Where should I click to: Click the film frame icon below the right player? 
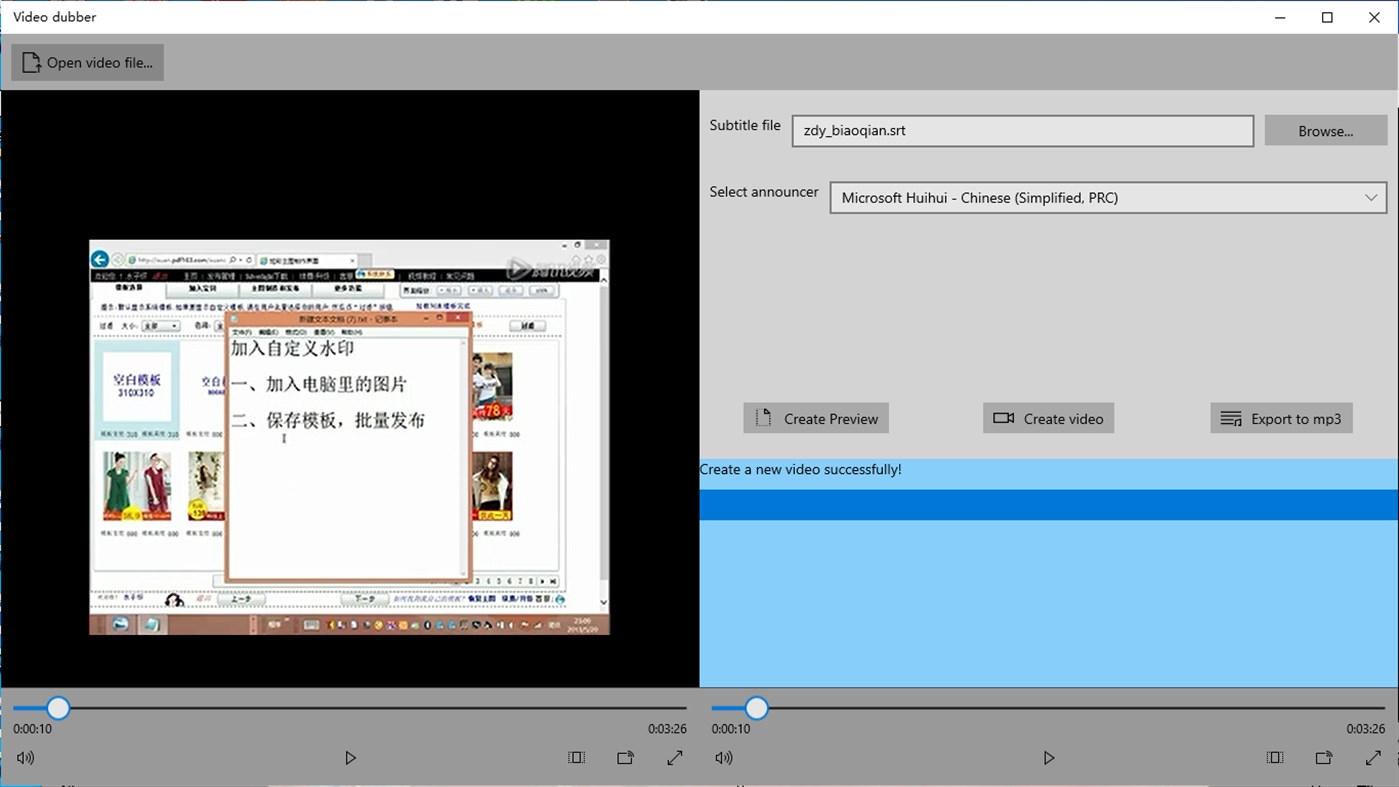[x=1274, y=757]
